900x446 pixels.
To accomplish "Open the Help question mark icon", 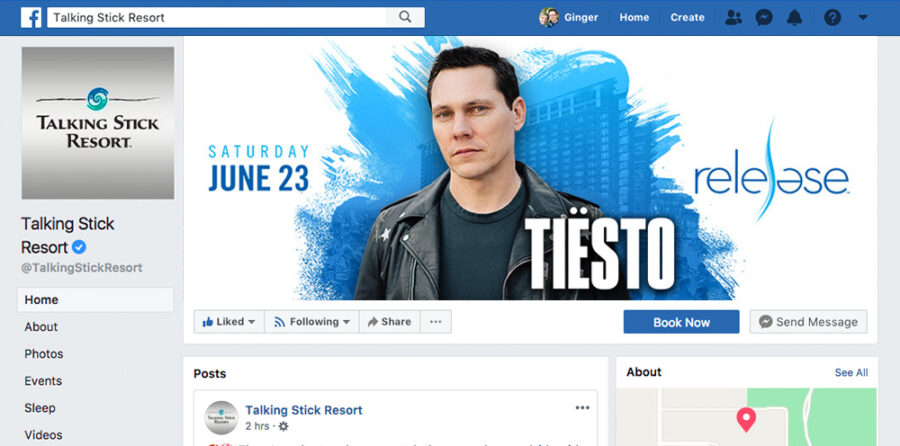I will [832, 17].
